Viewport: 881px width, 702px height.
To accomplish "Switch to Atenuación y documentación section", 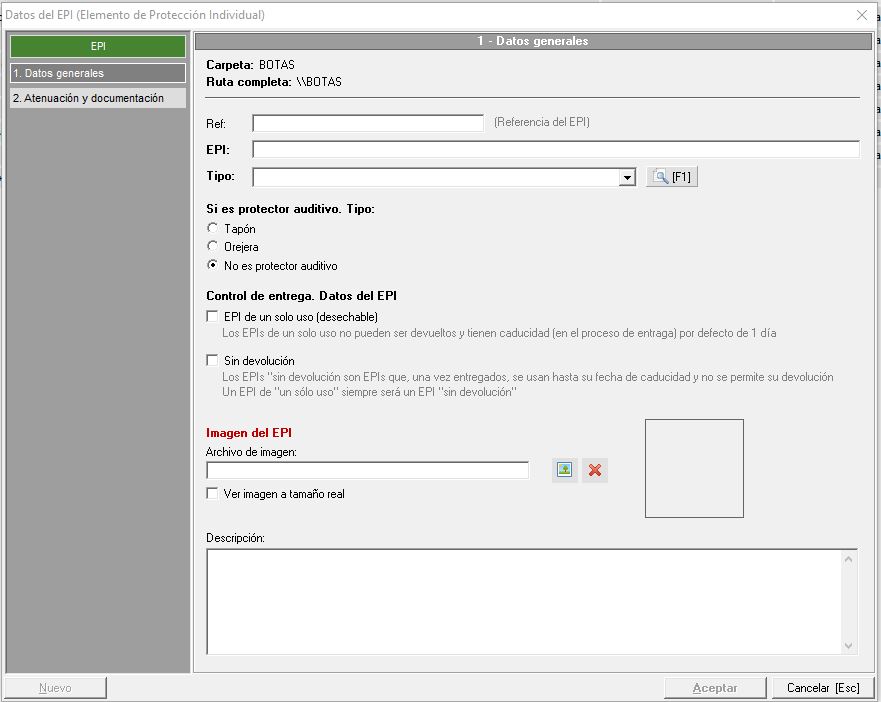I will 97,98.
